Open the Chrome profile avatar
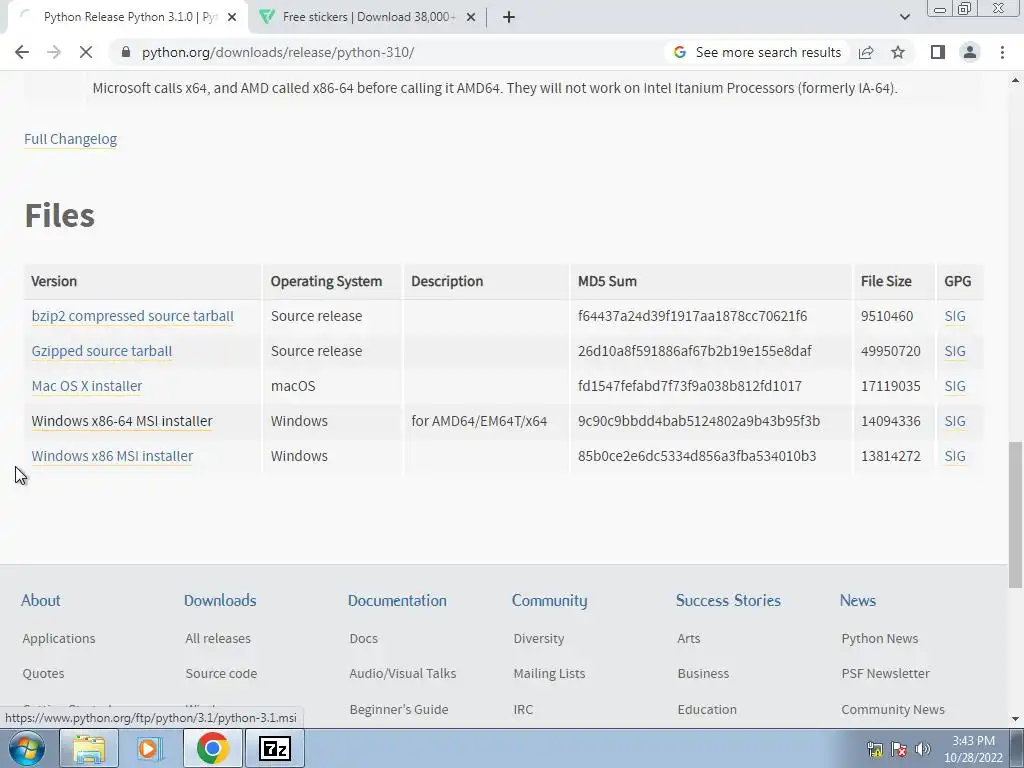The height and width of the screenshot is (768, 1024). pyautogui.click(x=970, y=52)
